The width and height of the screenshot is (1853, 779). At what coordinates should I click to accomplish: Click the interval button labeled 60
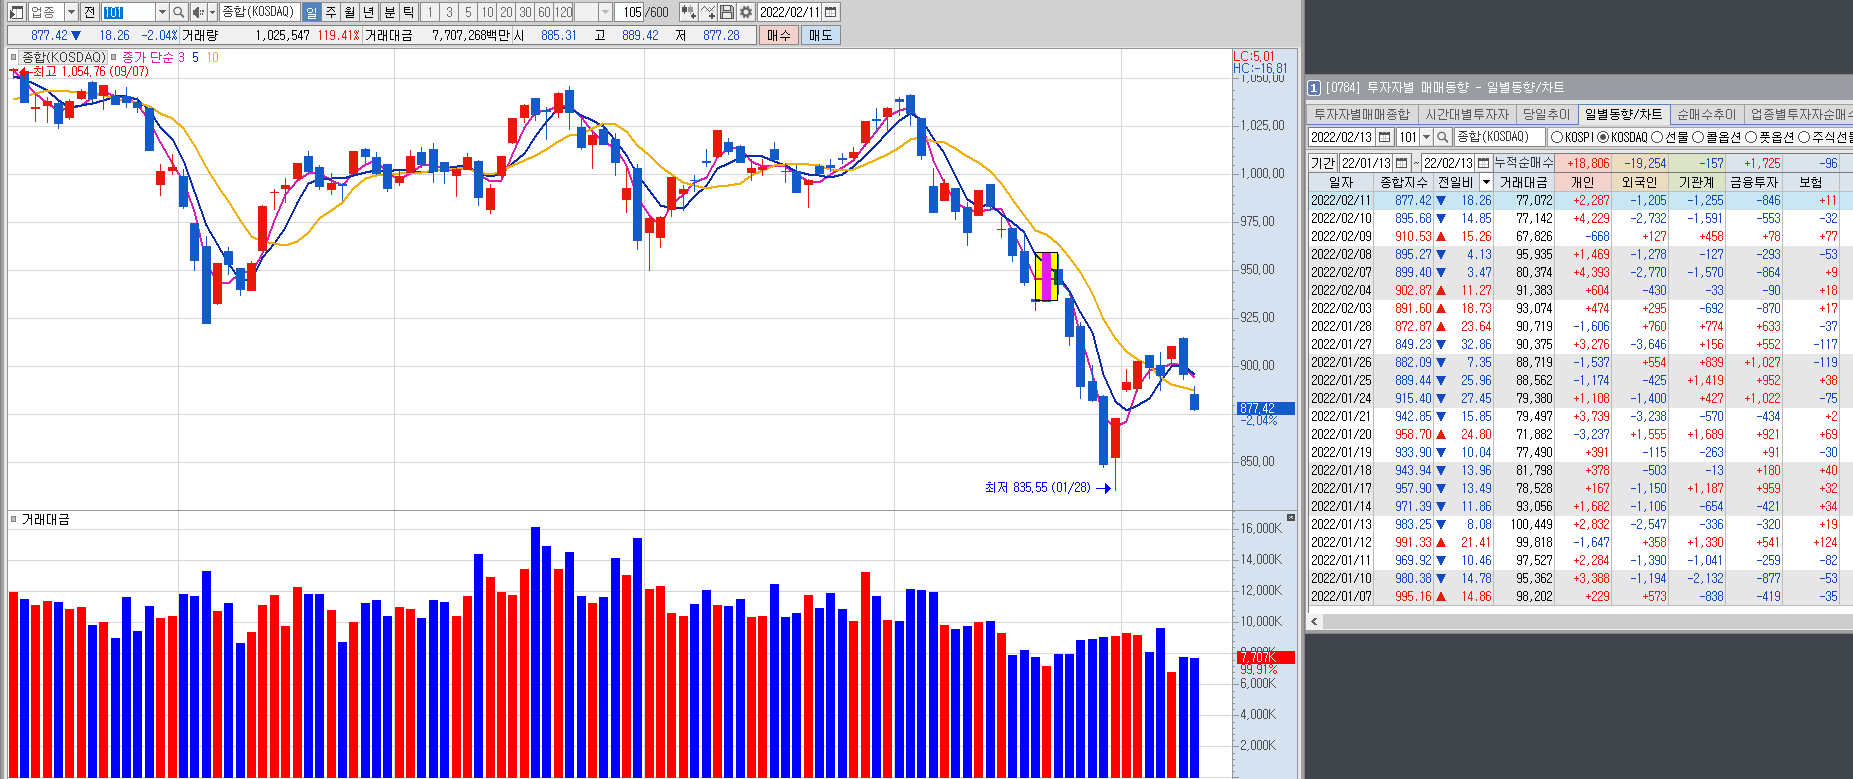click(544, 12)
